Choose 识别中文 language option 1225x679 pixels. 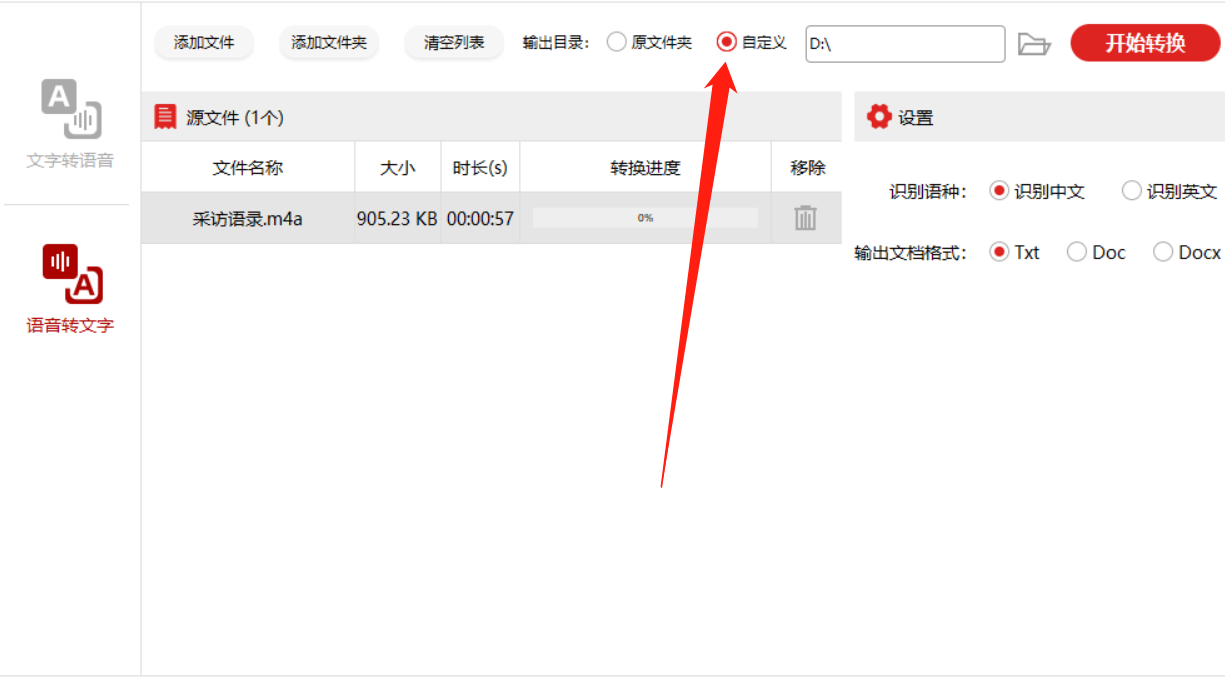(x=999, y=191)
